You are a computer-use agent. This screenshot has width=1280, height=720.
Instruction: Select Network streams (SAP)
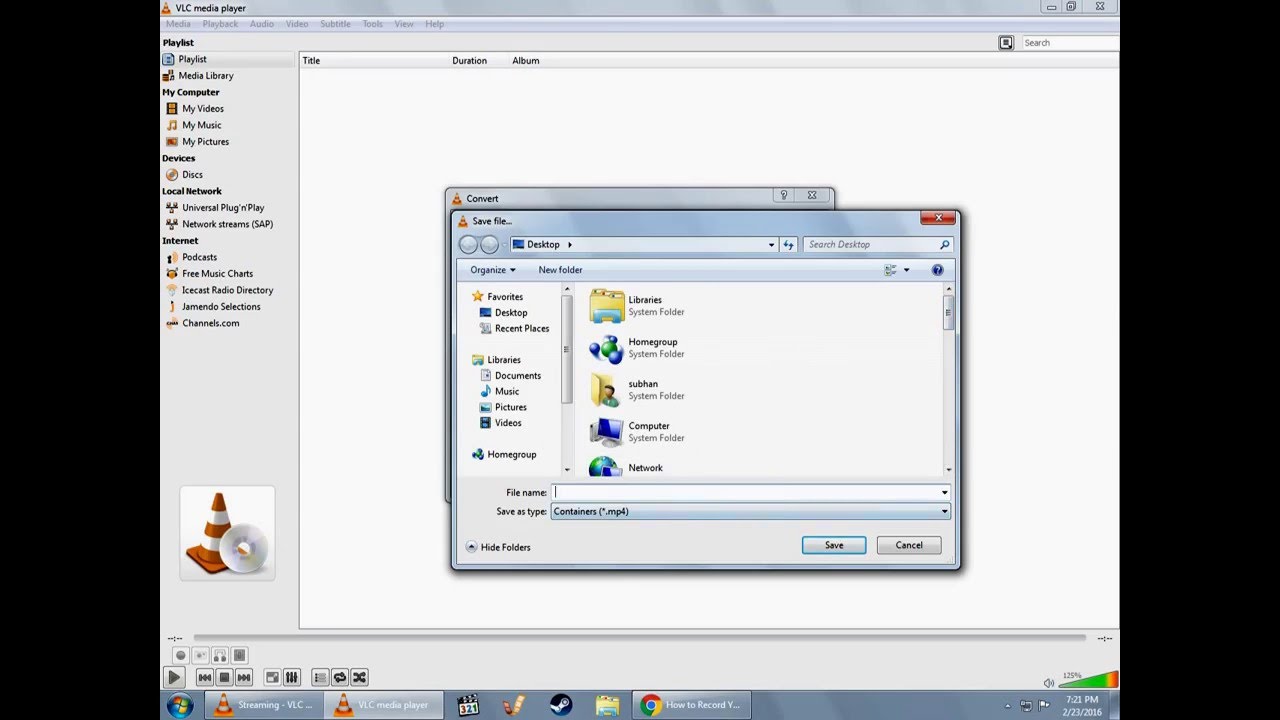pos(227,224)
